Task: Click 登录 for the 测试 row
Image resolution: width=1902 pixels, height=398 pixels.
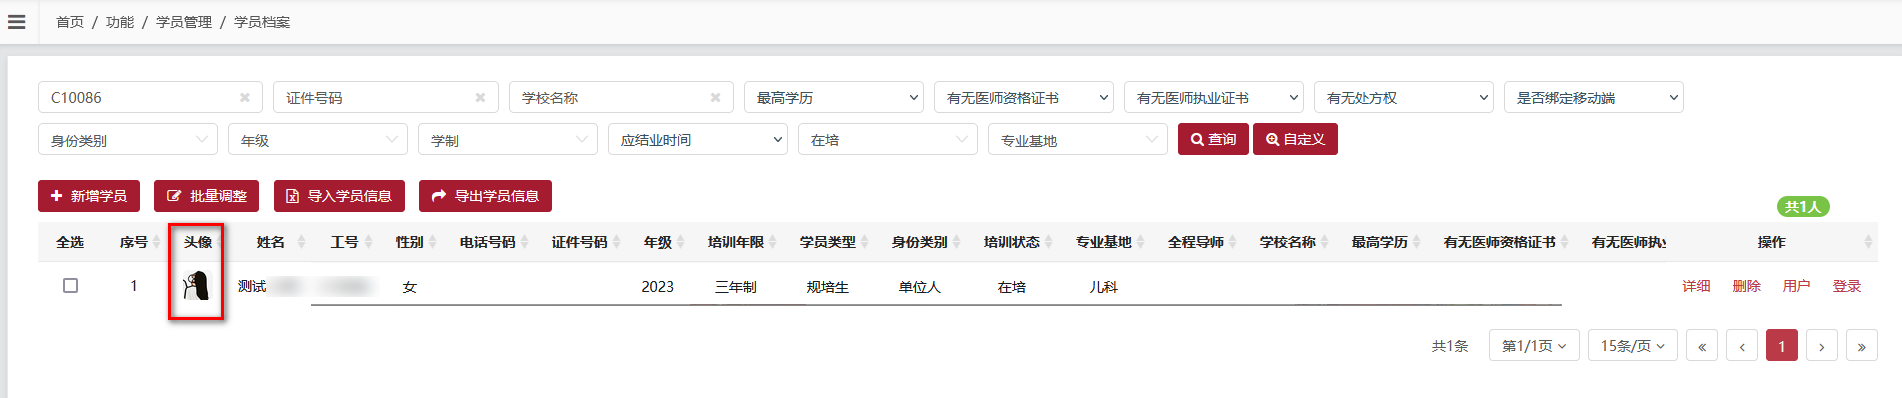Action: [1846, 286]
